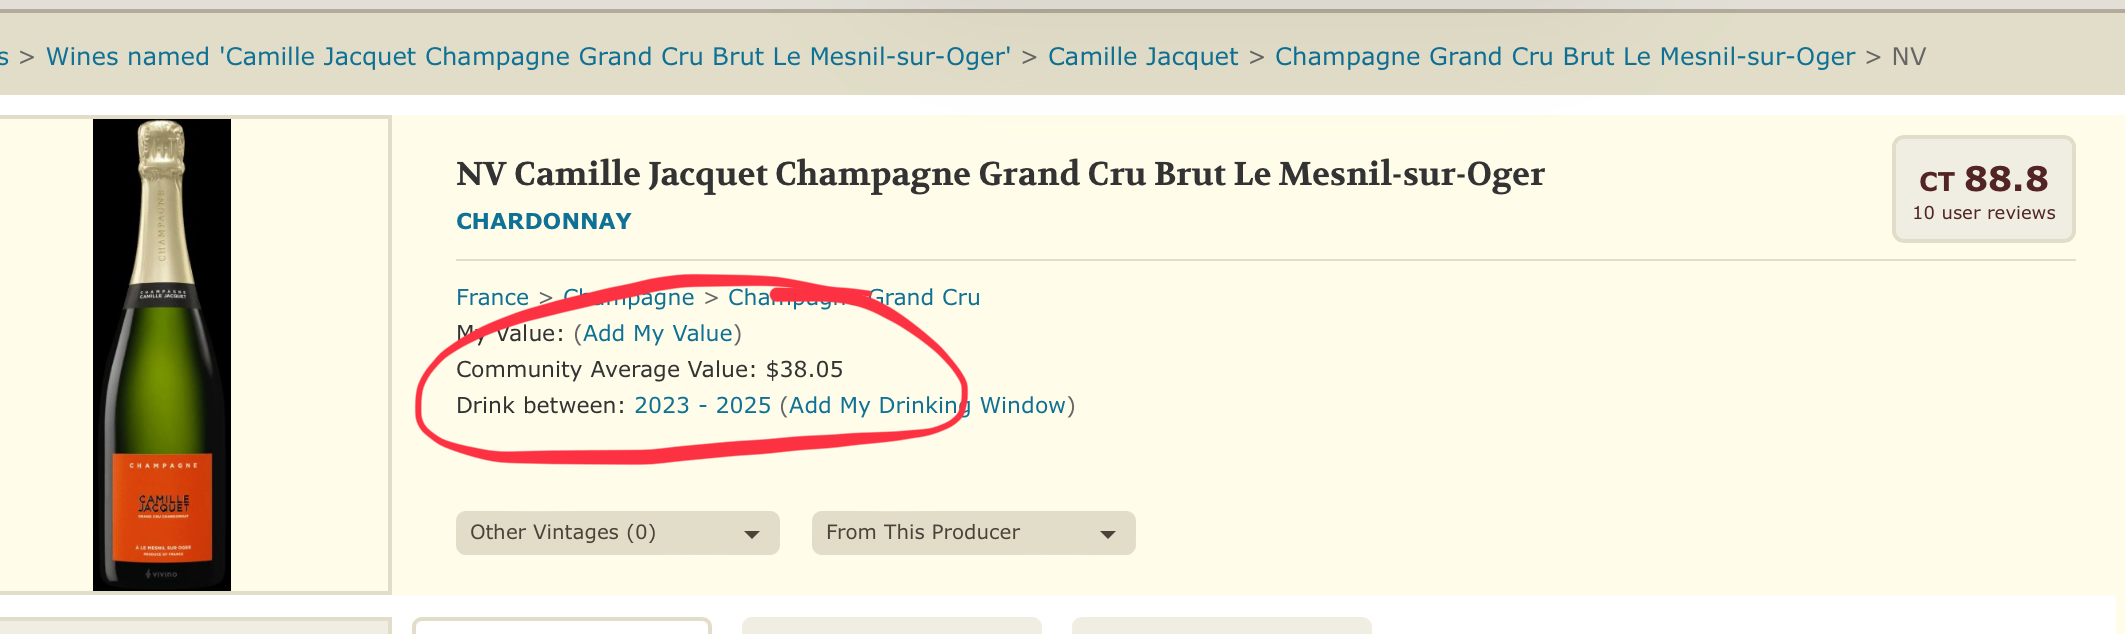Screen dimensions: 2125x634
Task: Open the Wines named 'Camille Jacquet Champagne...' breadcrumb
Action: tap(528, 57)
